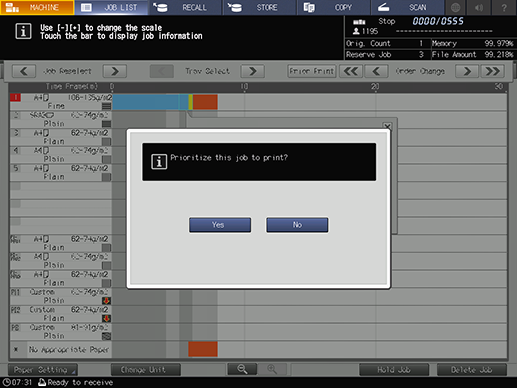Image resolution: width=517 pixels, height=388 pixels.
Task: Select tray 4 A4 Plain row
Action: (x=61, y=155)
